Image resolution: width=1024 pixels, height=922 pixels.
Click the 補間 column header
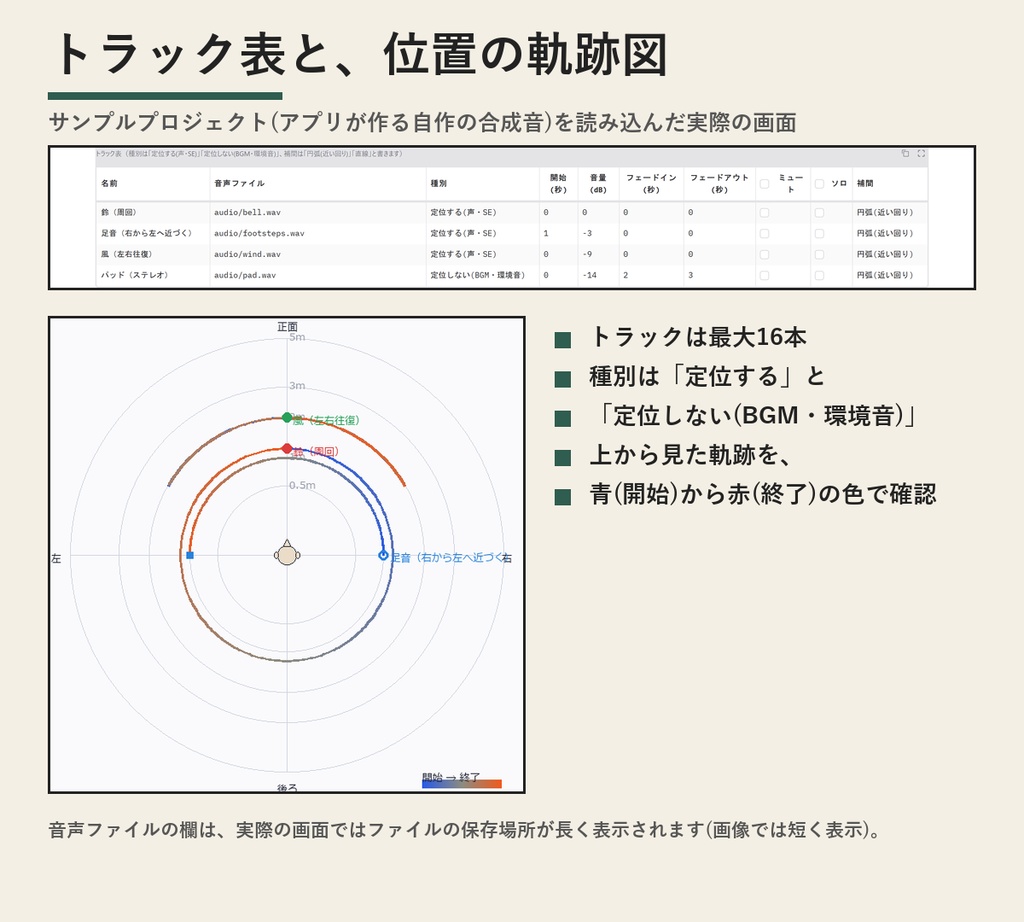[x=889, y=183]
